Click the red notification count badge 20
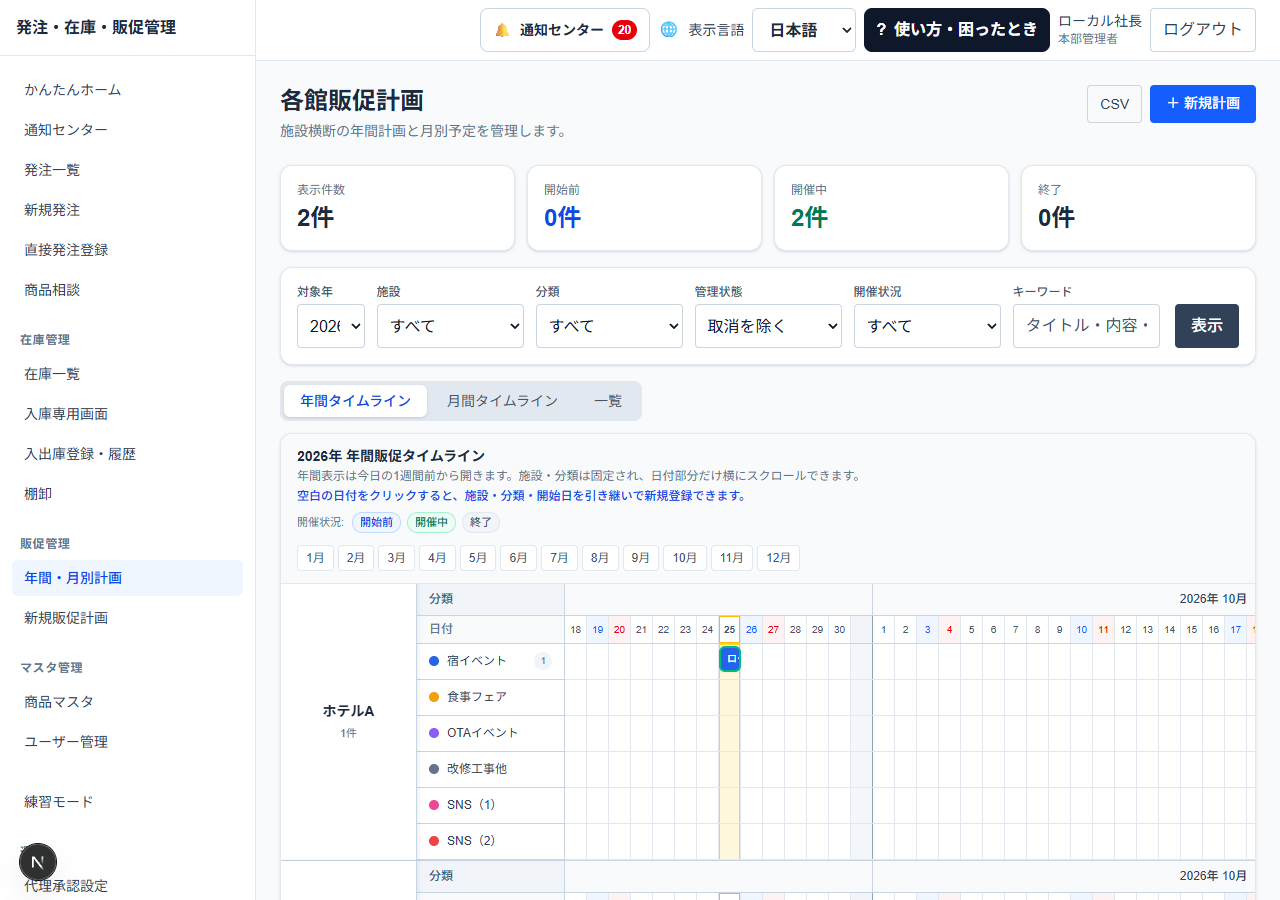The width and height of the screenshot is (1280, 900). click(x=624, y=30)
